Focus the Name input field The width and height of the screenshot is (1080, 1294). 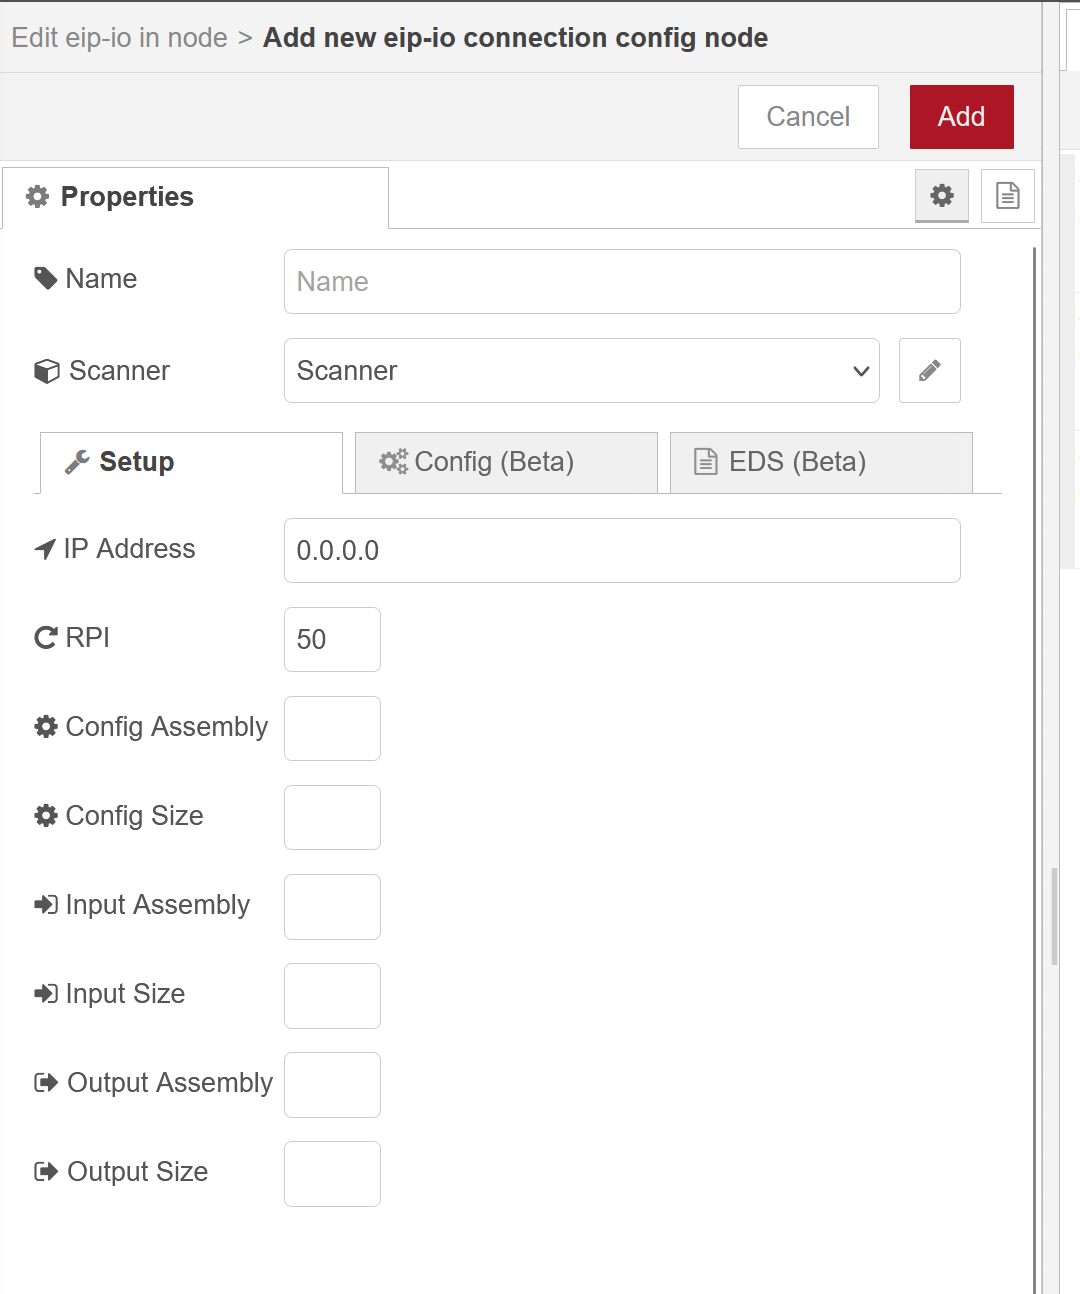coord(622,282)
